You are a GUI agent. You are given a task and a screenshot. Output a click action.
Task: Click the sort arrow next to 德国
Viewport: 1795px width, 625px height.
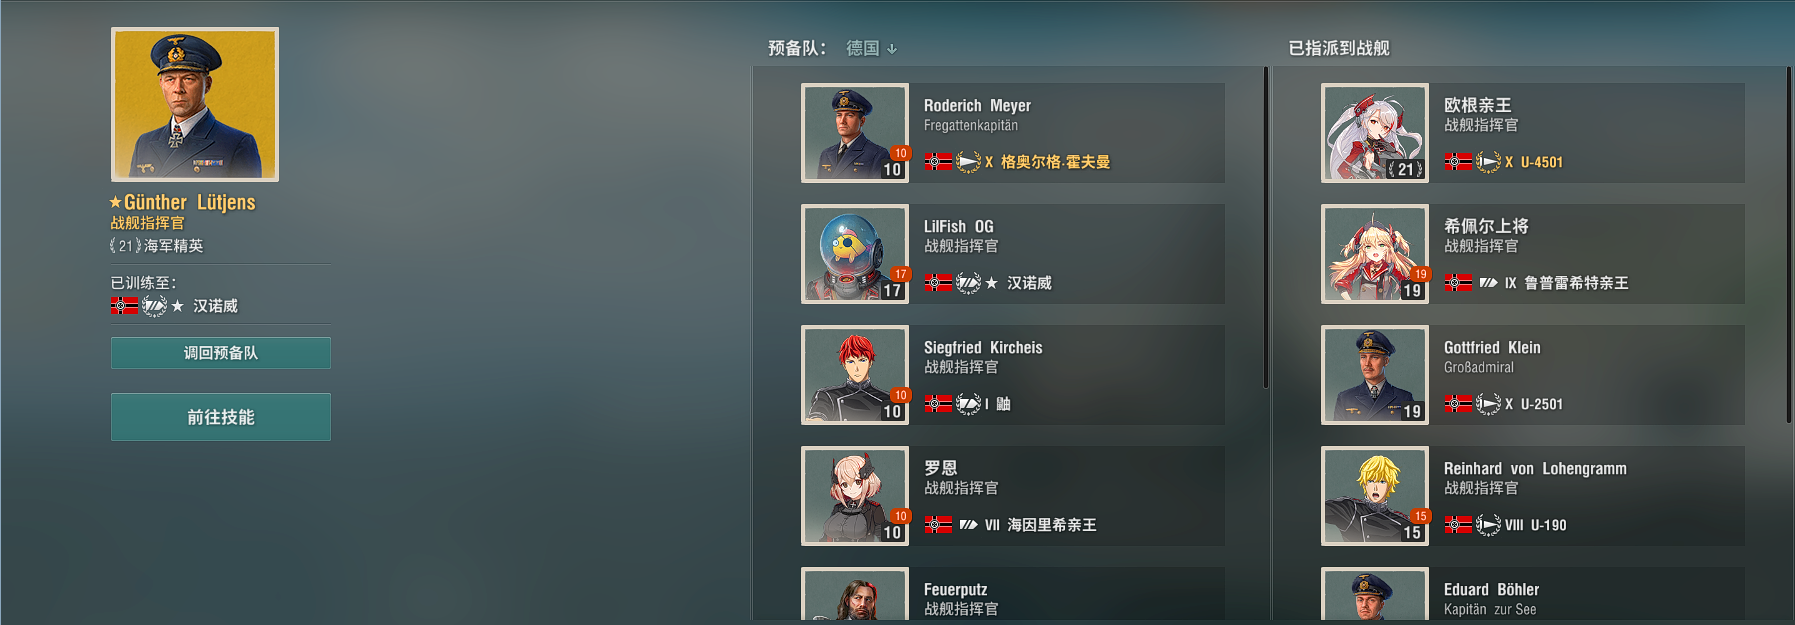(x=892, y=49)
